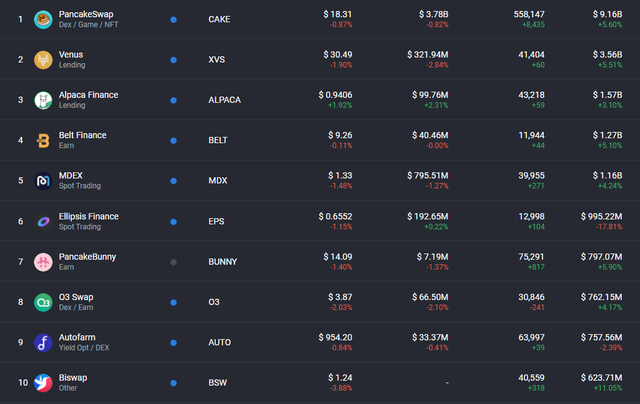The height and width of the screenshot is (404, 640).
Task: Select the ALPACA token symbol
Action: click(224, 100)
